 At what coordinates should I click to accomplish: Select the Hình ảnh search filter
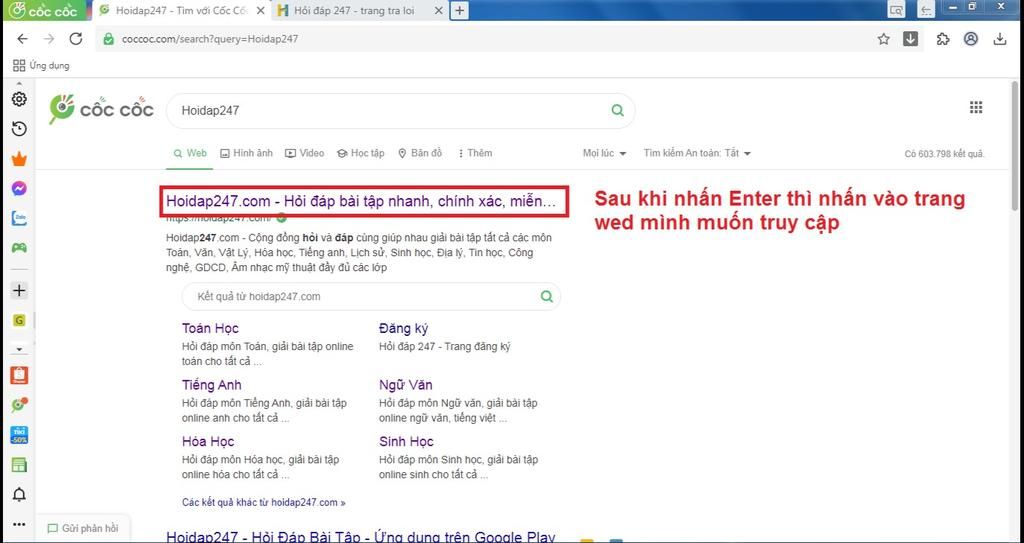click(246, 154)
